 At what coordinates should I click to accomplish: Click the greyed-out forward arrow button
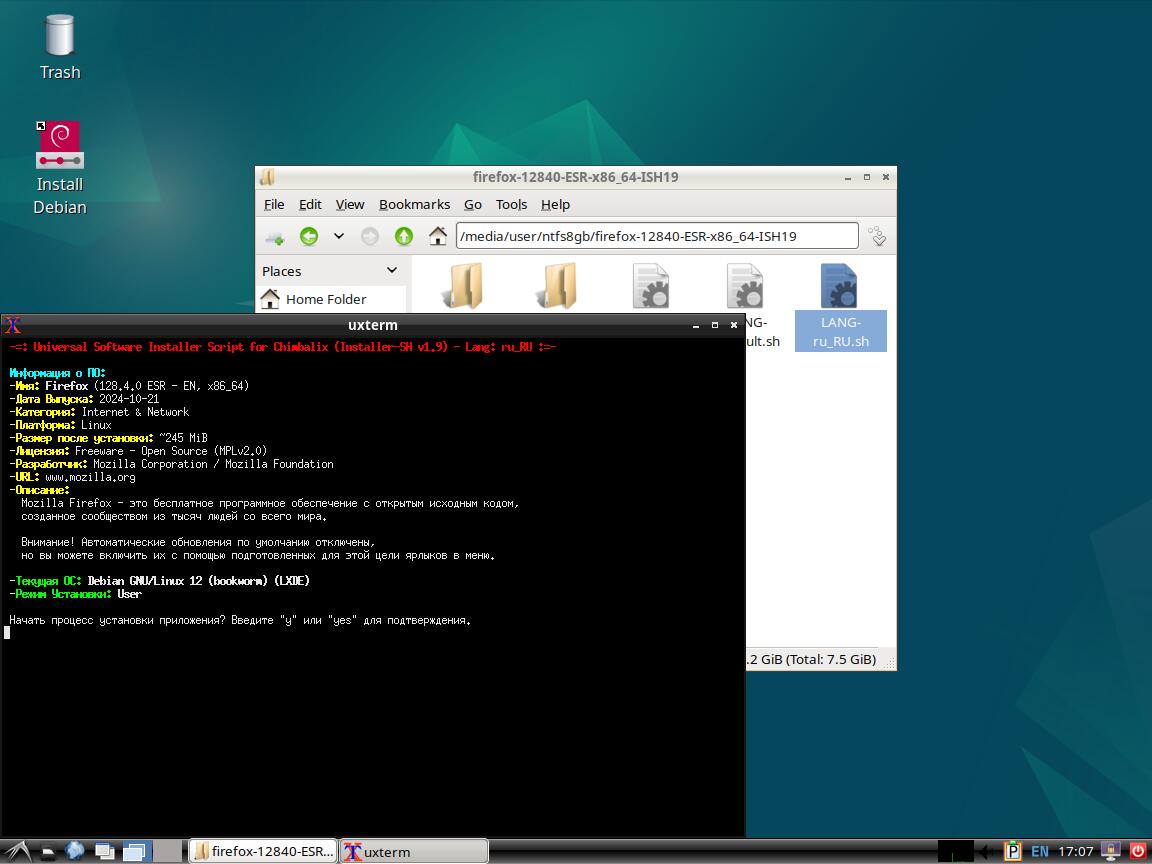[x=370, y=236]
